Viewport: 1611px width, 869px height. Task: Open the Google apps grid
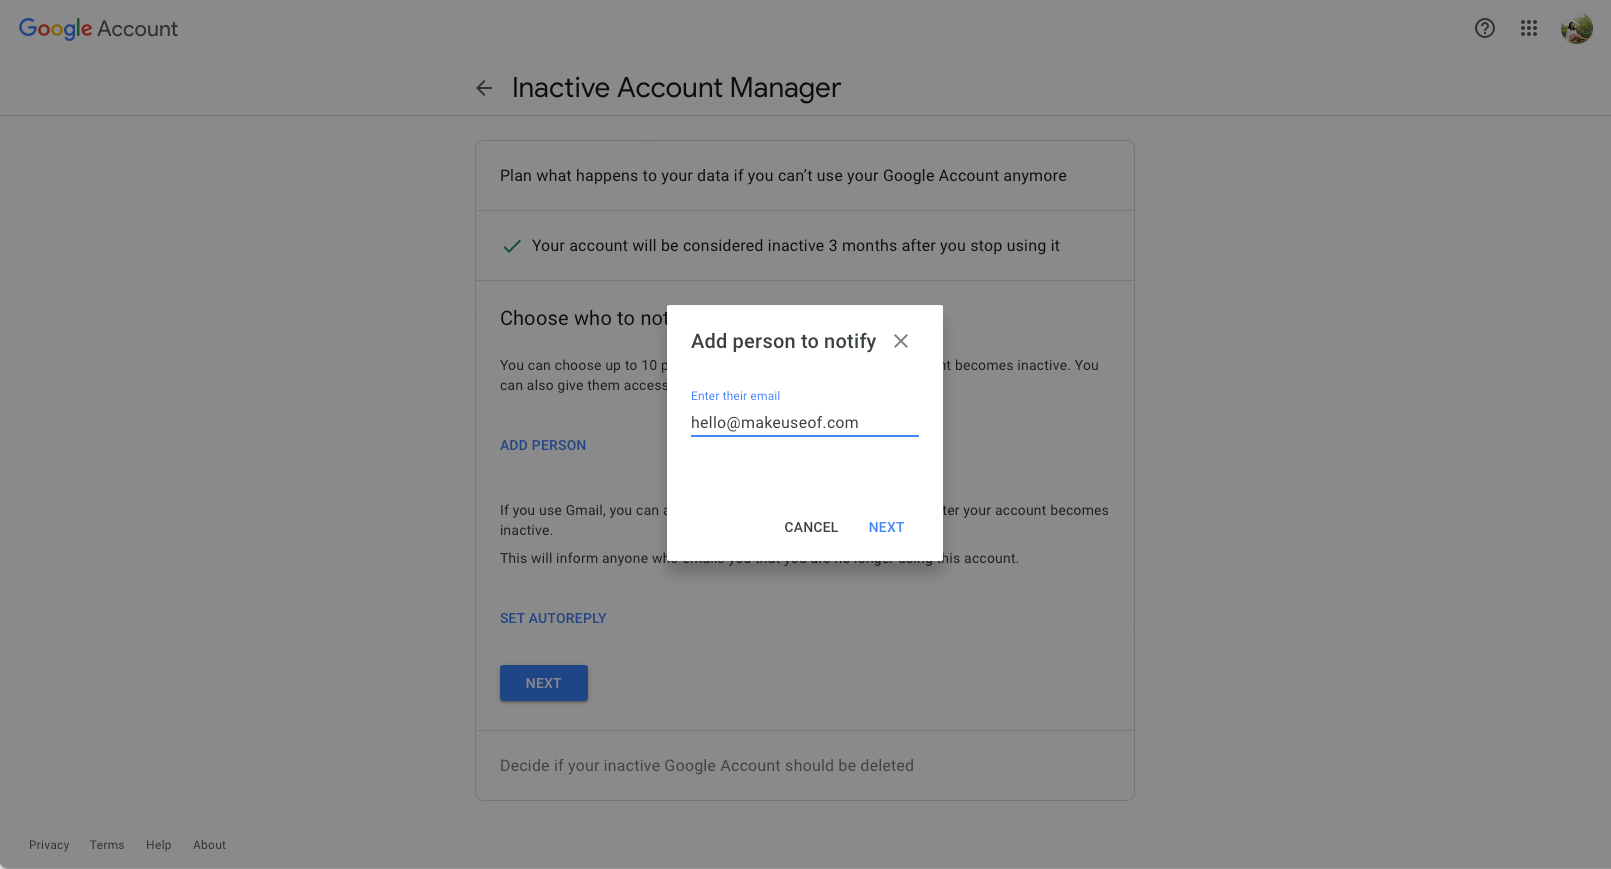[x=1529, y=28]
